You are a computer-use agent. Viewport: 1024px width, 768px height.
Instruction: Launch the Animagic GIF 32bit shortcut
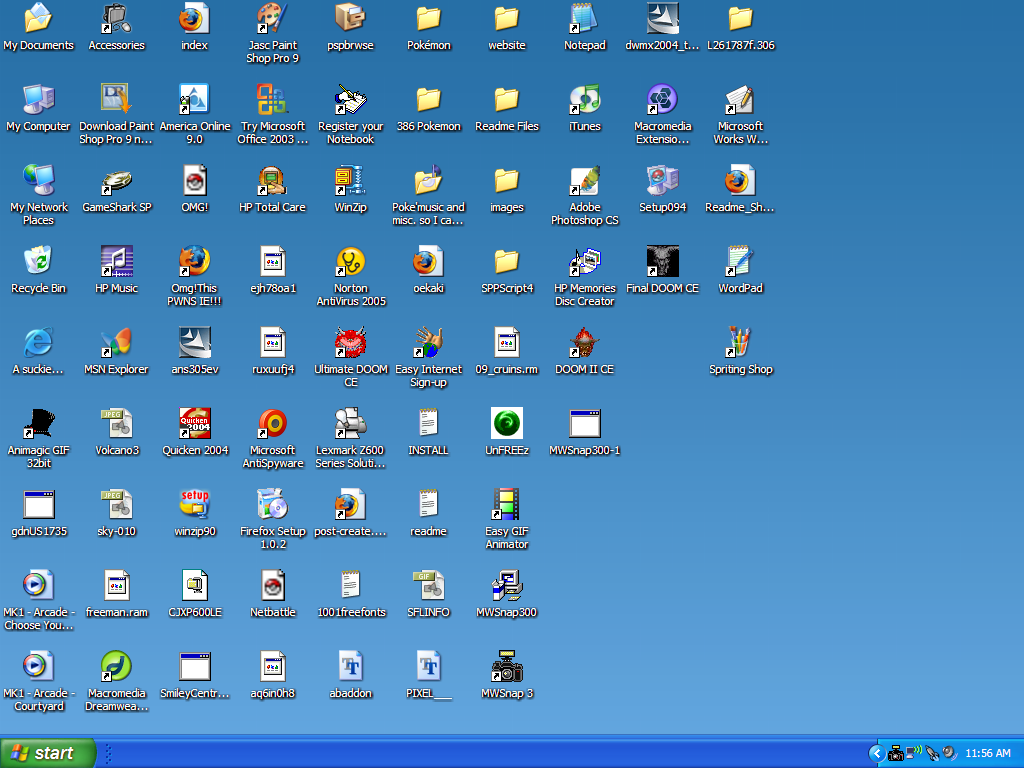point(39,423)
